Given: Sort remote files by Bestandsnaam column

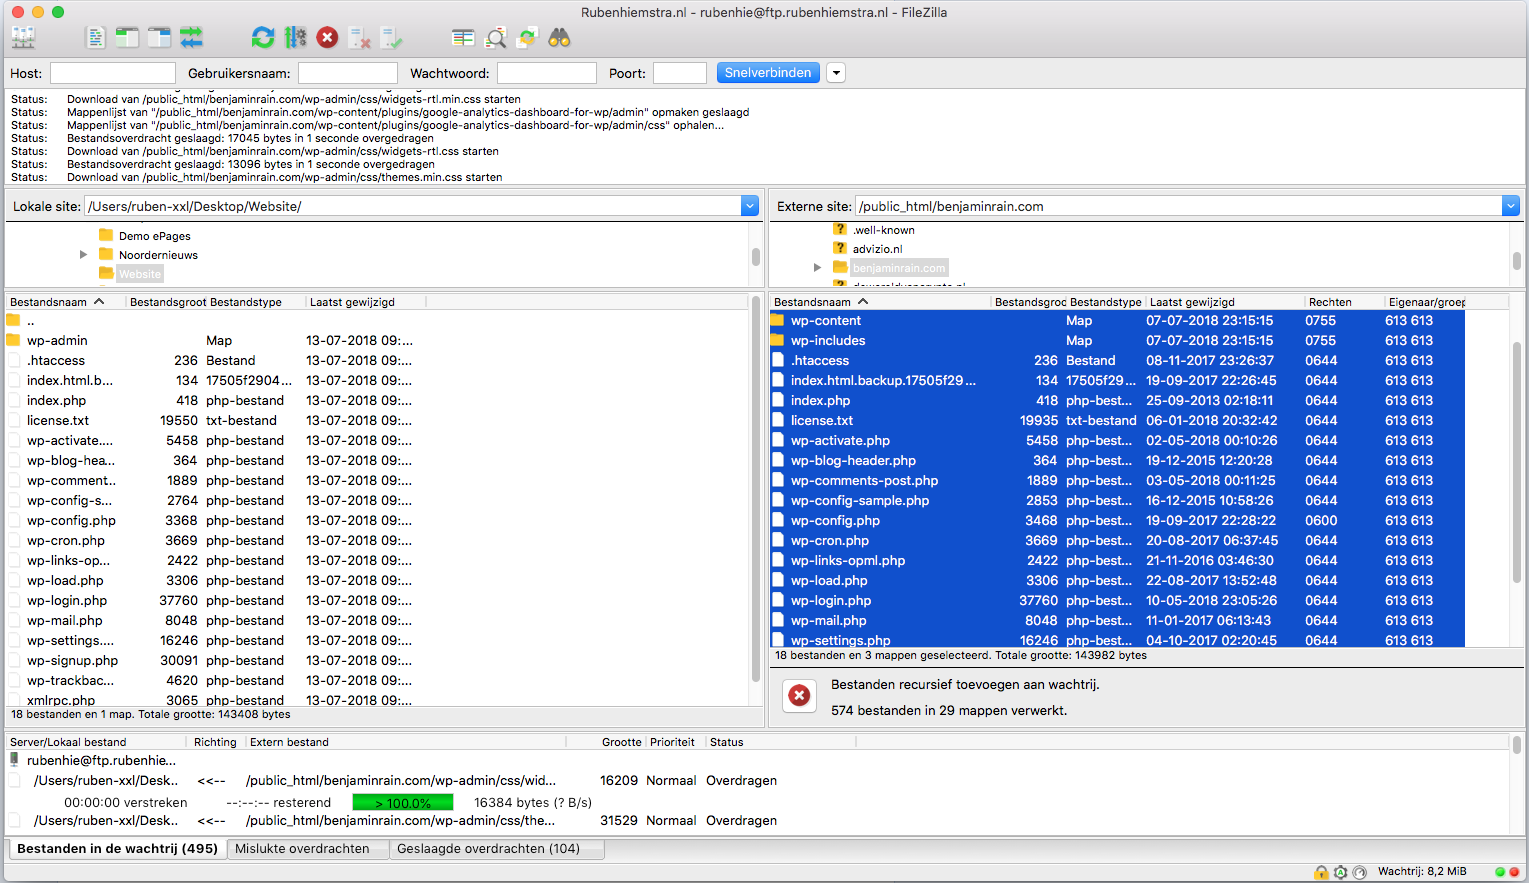Looking at the screenshot, I should pyautogui.click(x=880, y=302).
